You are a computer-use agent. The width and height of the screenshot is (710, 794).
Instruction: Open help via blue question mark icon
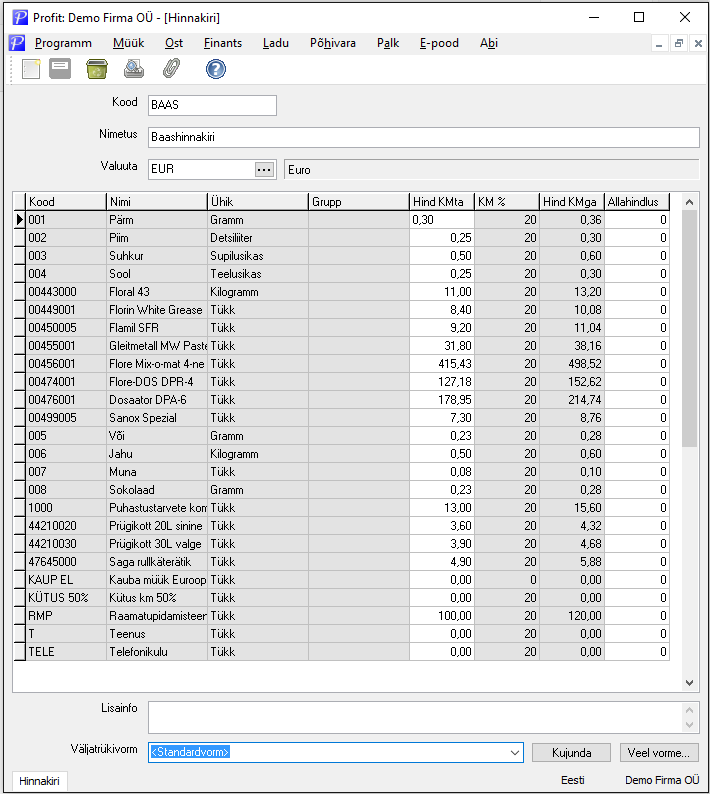pos(216,69)
